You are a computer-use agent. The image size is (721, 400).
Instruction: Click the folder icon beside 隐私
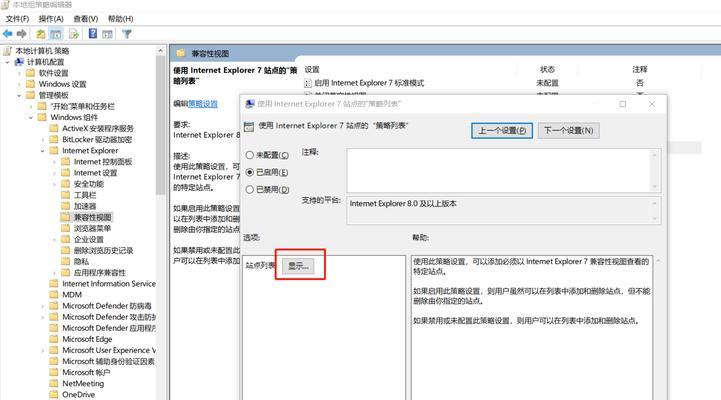click(x=66, y=261)
